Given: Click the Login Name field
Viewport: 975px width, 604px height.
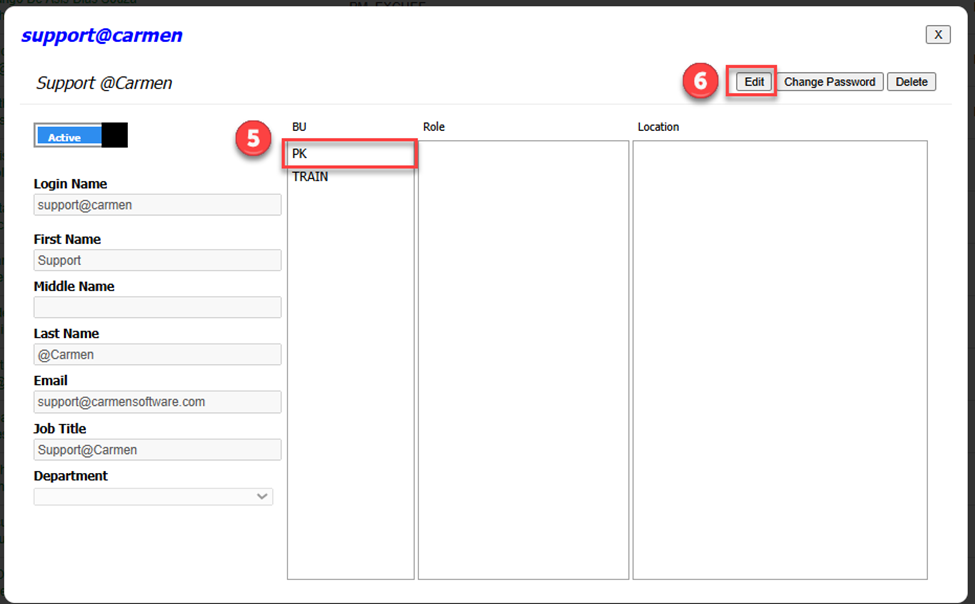Looking at the screenshot, I should tap(157, 205).
